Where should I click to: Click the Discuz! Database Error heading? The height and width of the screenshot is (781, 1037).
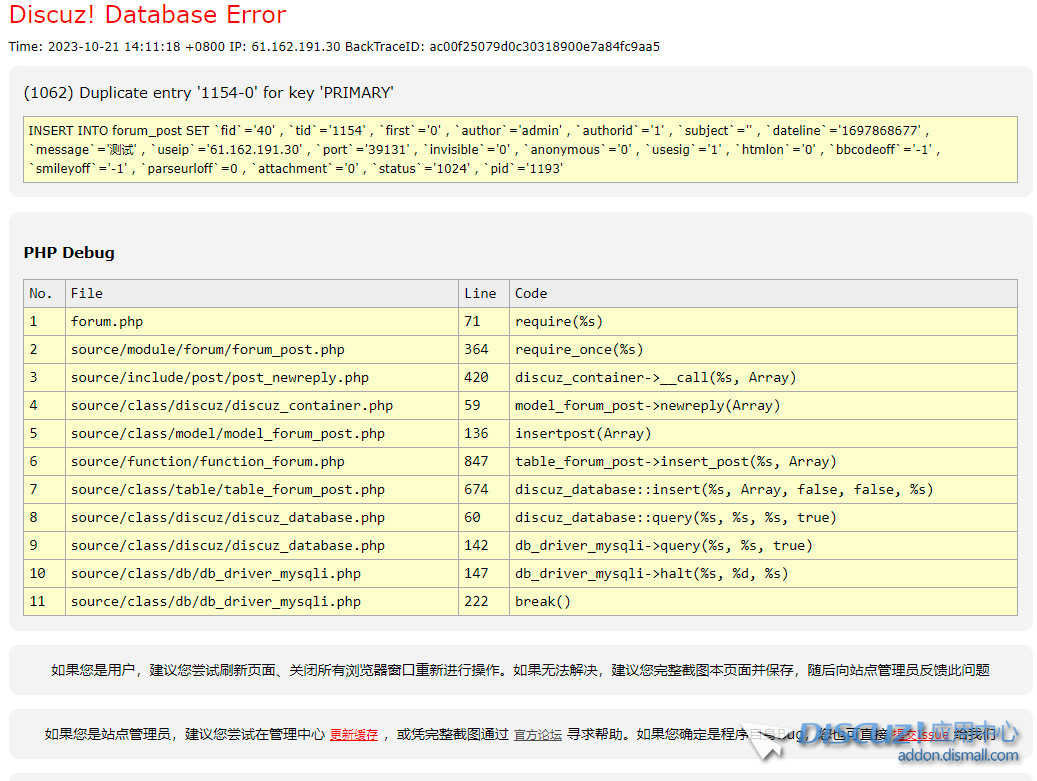coord(147,15)
